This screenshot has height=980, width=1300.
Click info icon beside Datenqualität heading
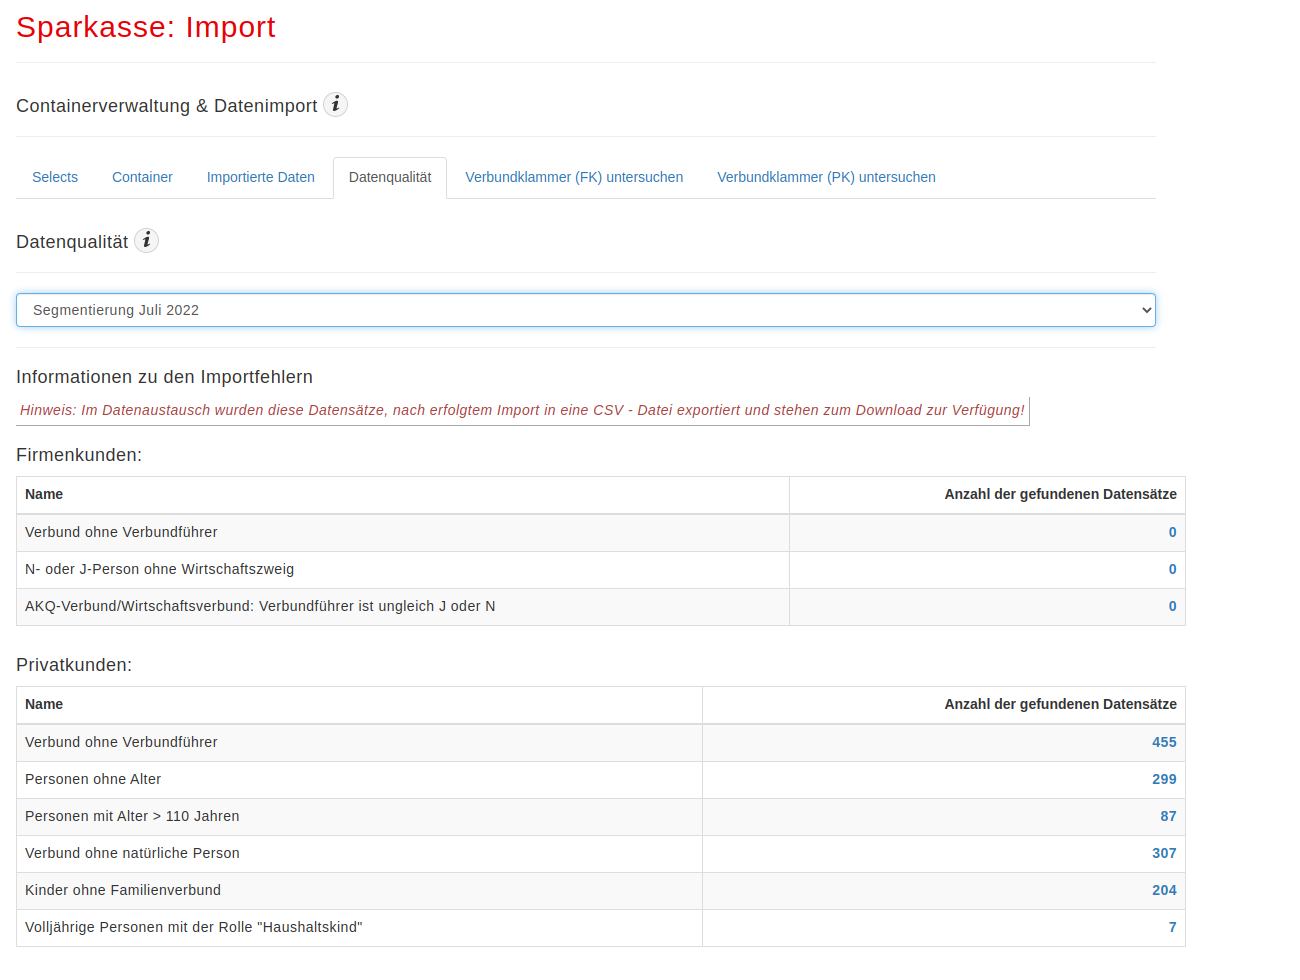pos(147,240)
